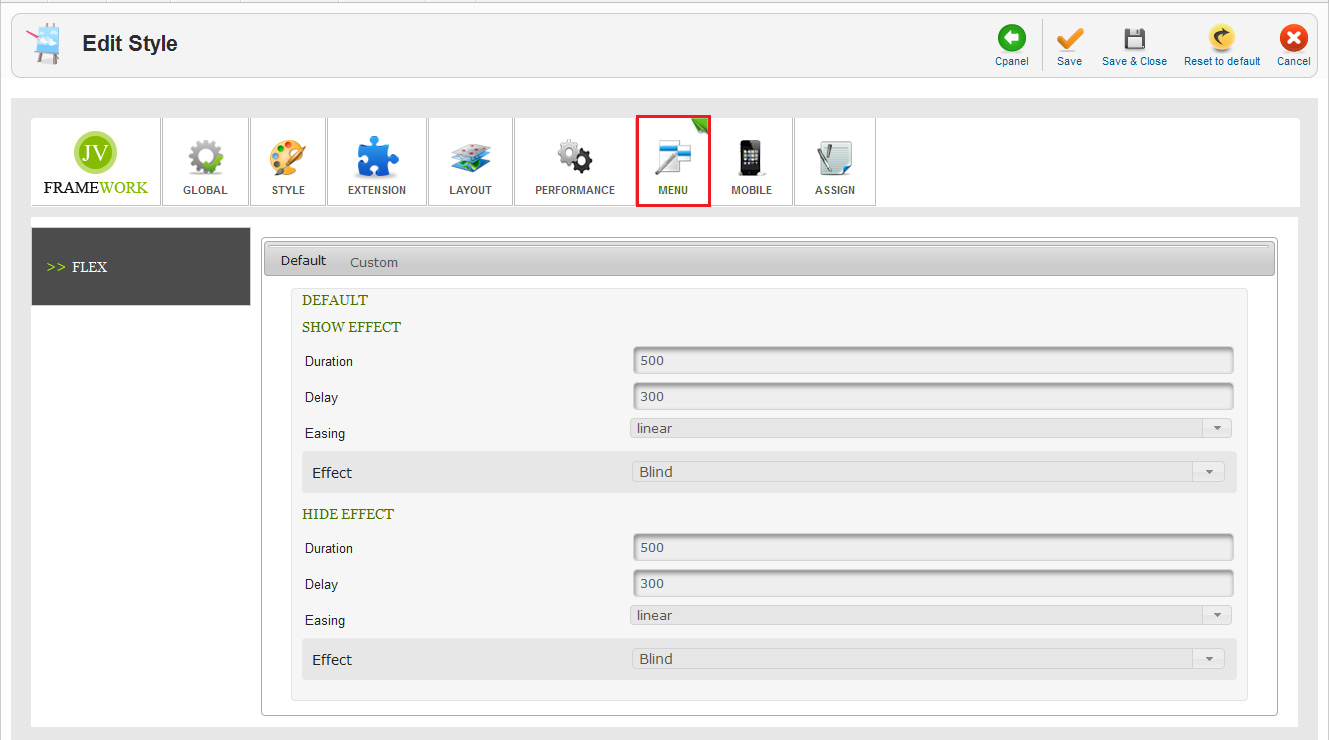Switch to the Custom tab
Image resolution: width=1329 pixels, height=740 pixels.
374,262
